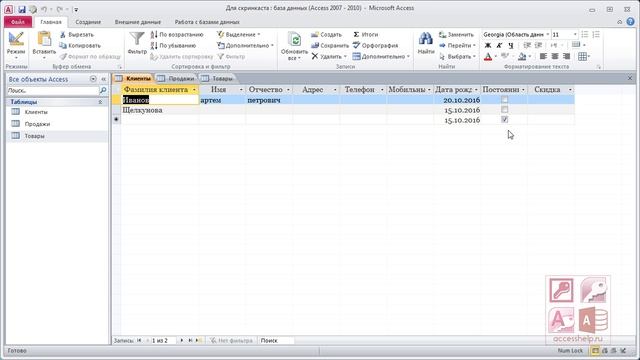
Task: Open Скидка column filter dropdown
Action: pyautogui.click(x=570, y=89)
